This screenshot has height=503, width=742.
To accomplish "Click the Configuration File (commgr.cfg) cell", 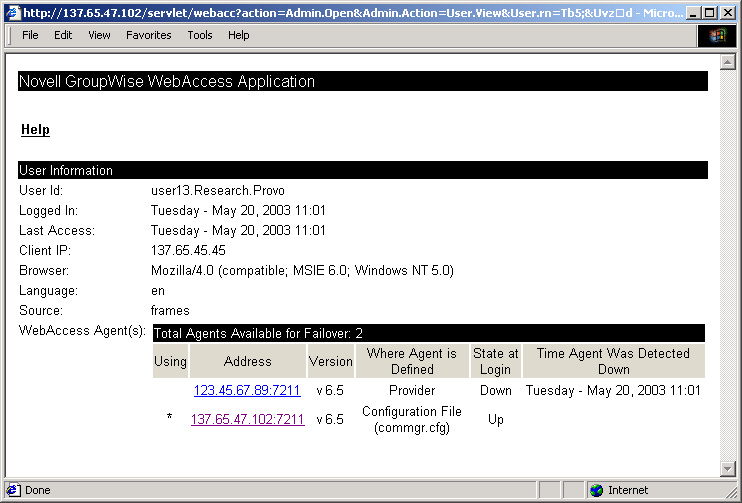I will (412, 419).
